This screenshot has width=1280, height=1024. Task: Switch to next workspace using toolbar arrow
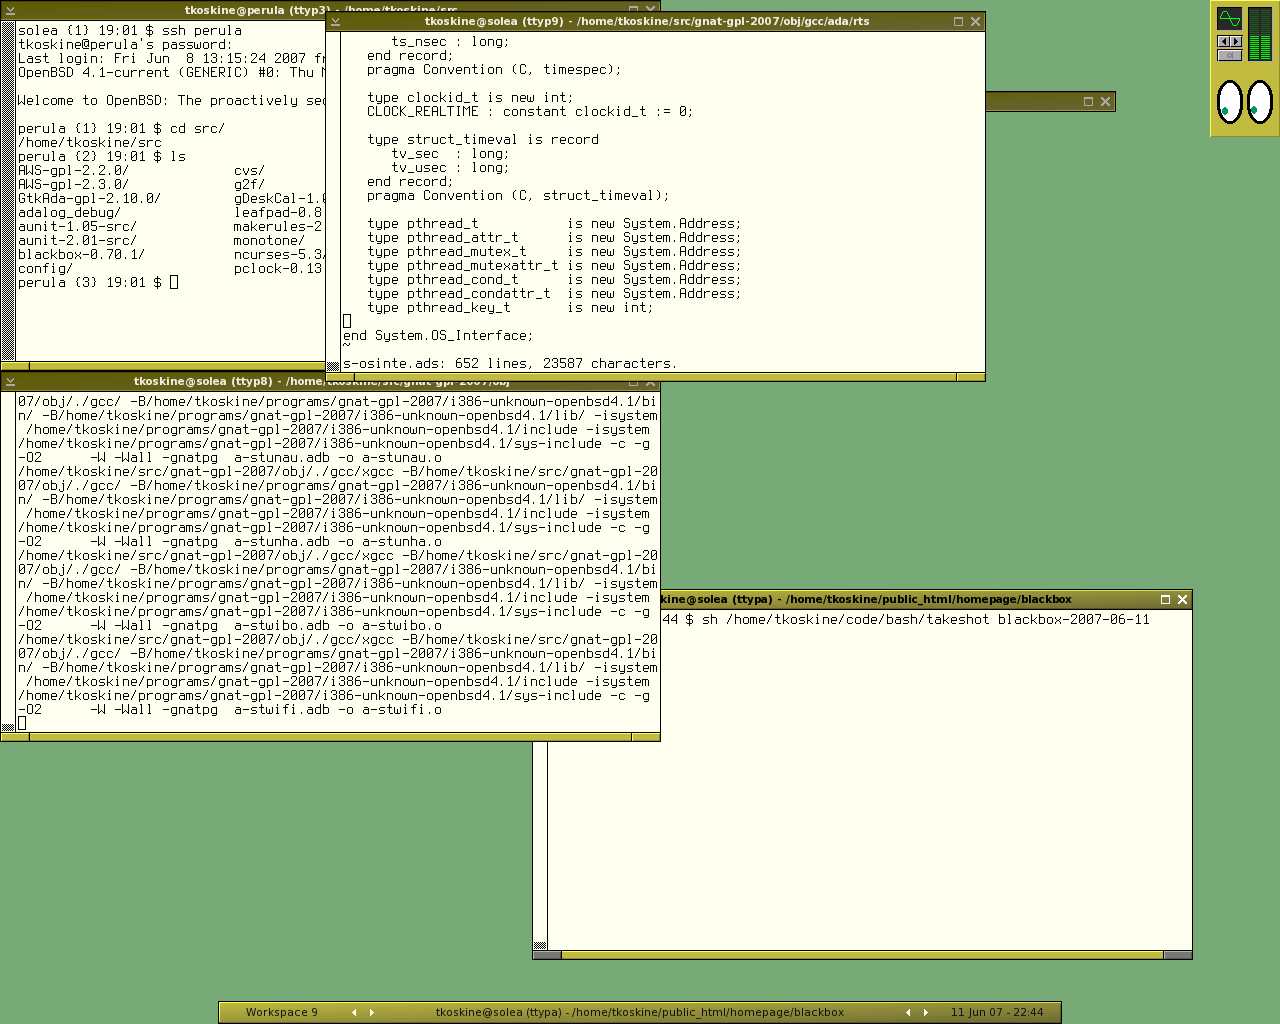372,1012
